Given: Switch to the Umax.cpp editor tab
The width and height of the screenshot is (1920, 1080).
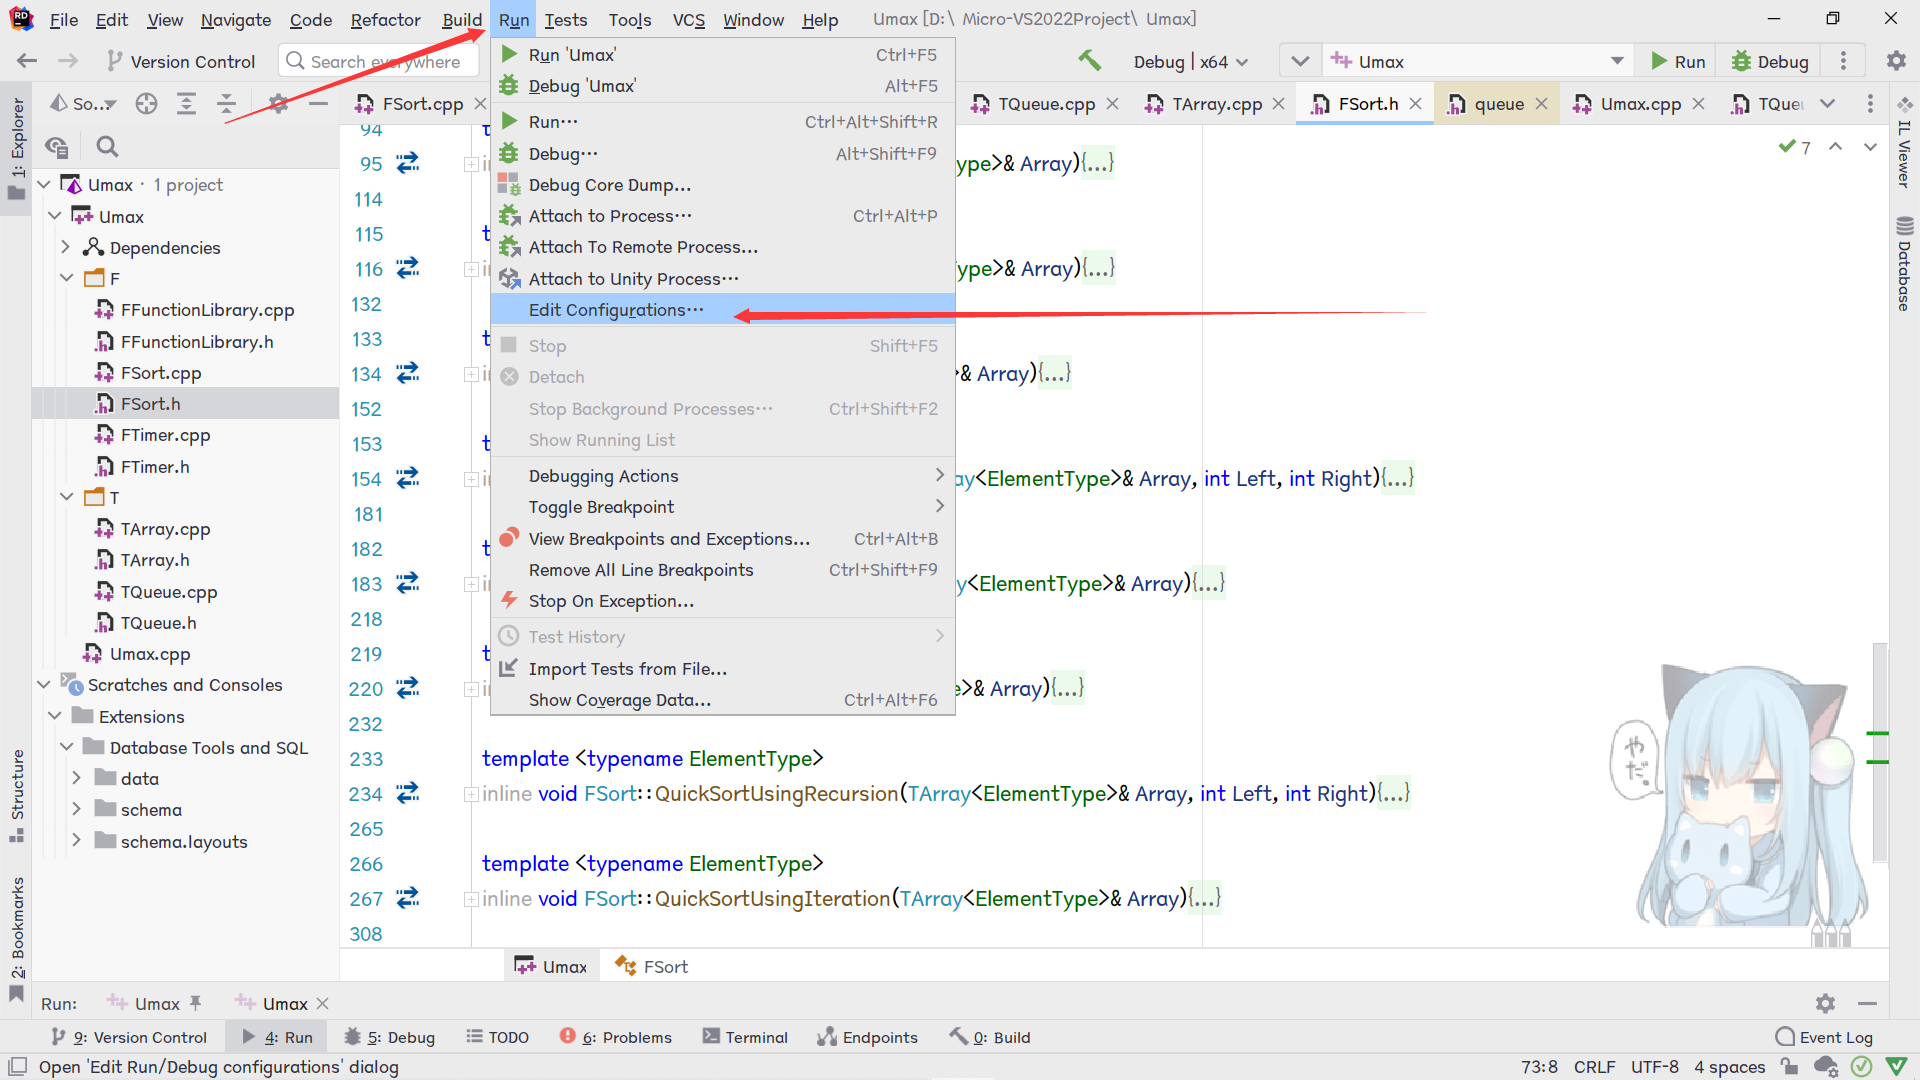Looking at the screenshot, I should coord(1639,104).
